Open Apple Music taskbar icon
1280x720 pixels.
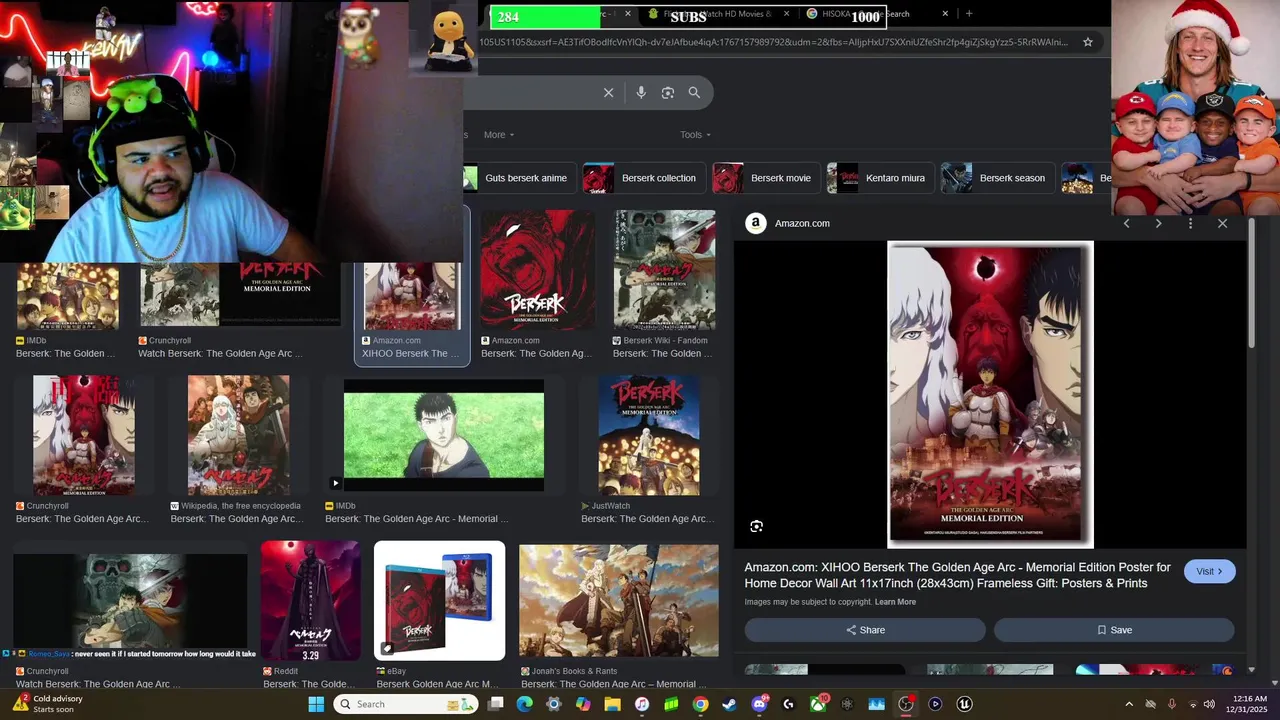tap(642, 704)
